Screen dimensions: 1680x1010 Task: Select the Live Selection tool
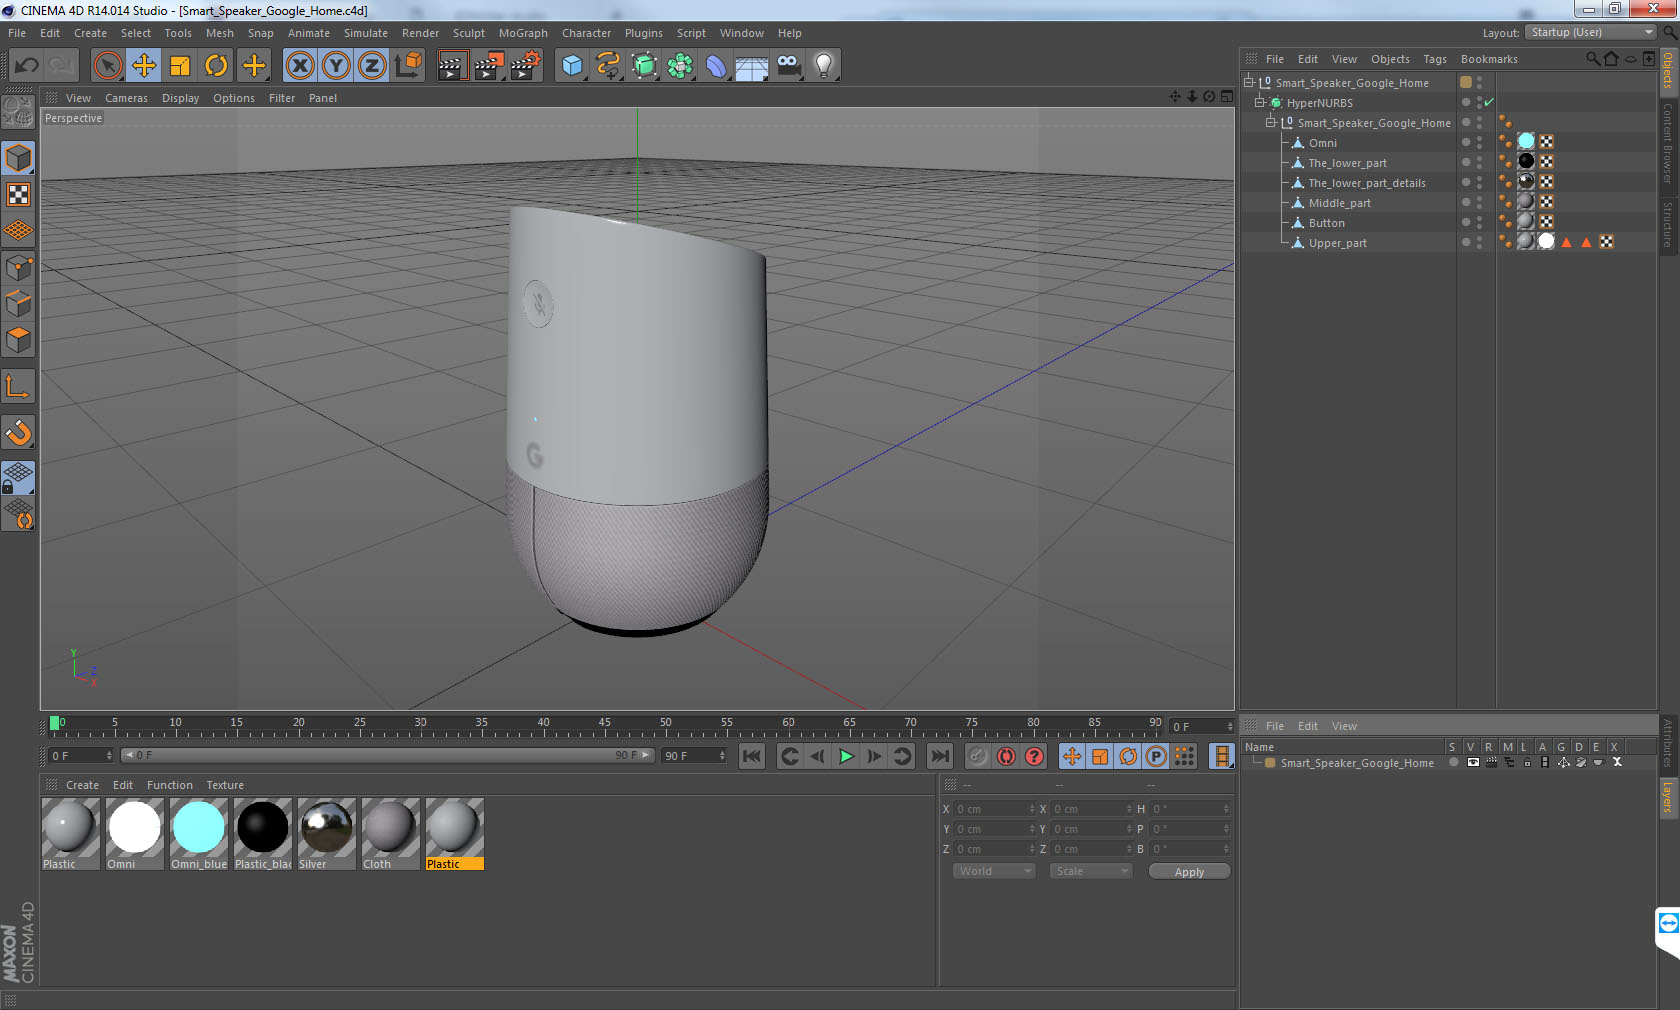pyautogui.click(x=108, y=66)
